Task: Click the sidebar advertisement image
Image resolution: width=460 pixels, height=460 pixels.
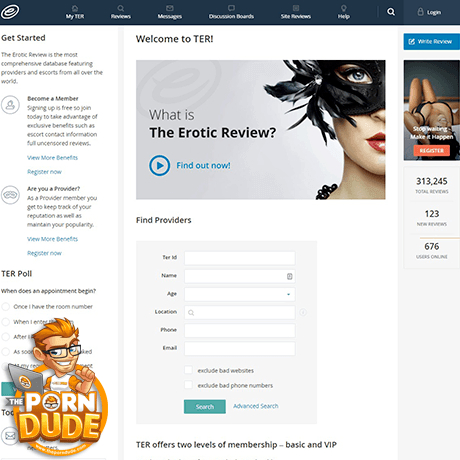Action: [x=432, y=110]
